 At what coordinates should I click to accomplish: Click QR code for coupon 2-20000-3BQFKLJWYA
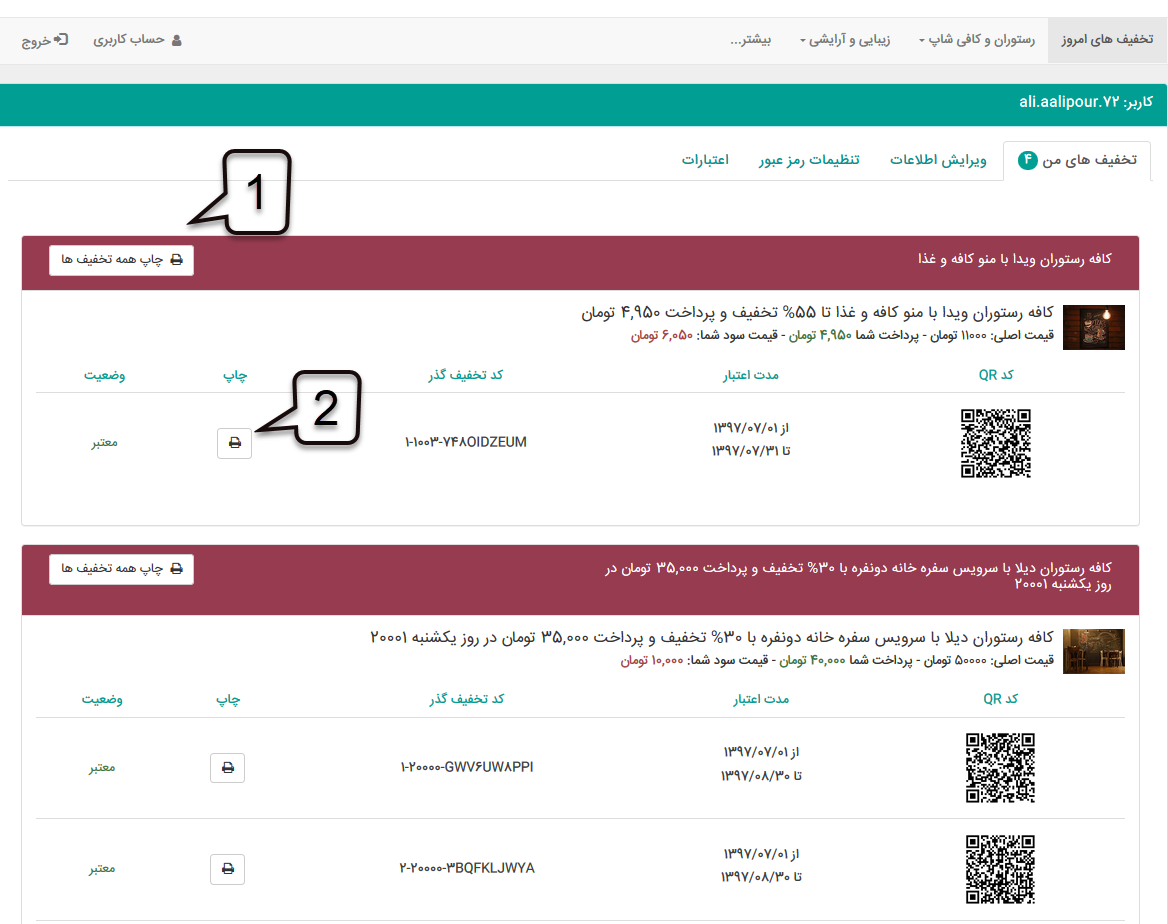(x=999, y=869)
